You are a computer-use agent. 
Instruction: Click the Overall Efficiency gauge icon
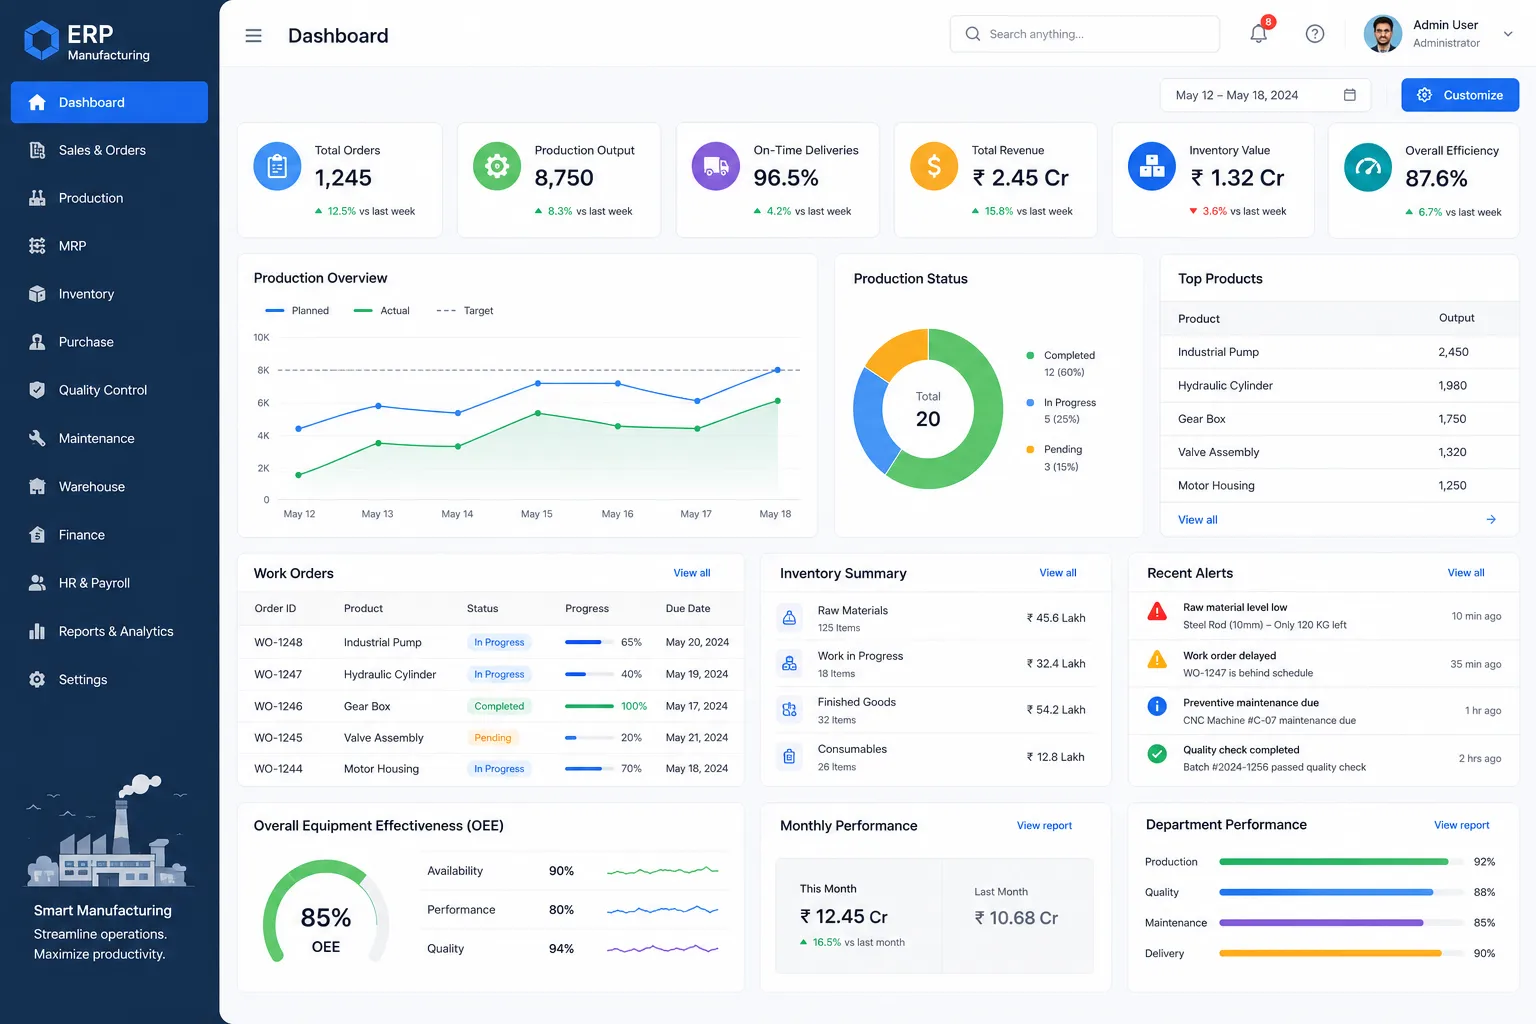pos(1368,167)
